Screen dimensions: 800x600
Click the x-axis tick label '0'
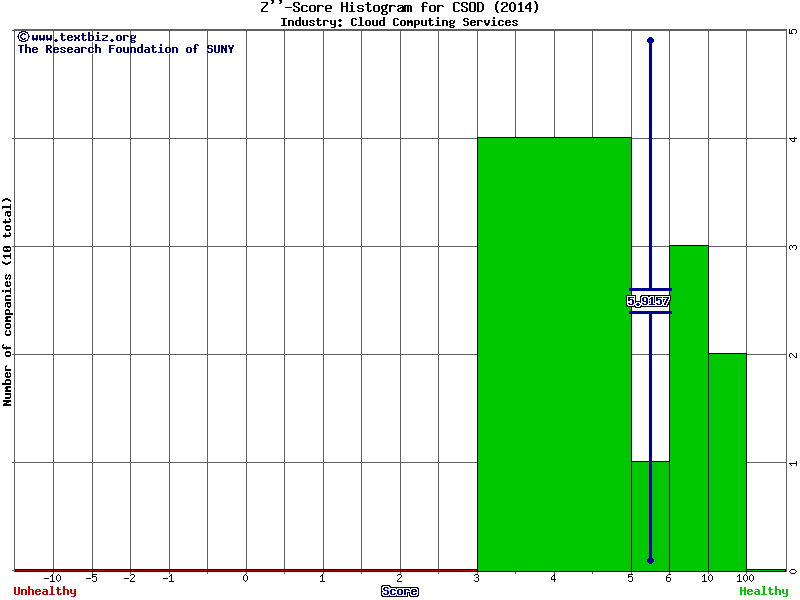coord(245,578)
